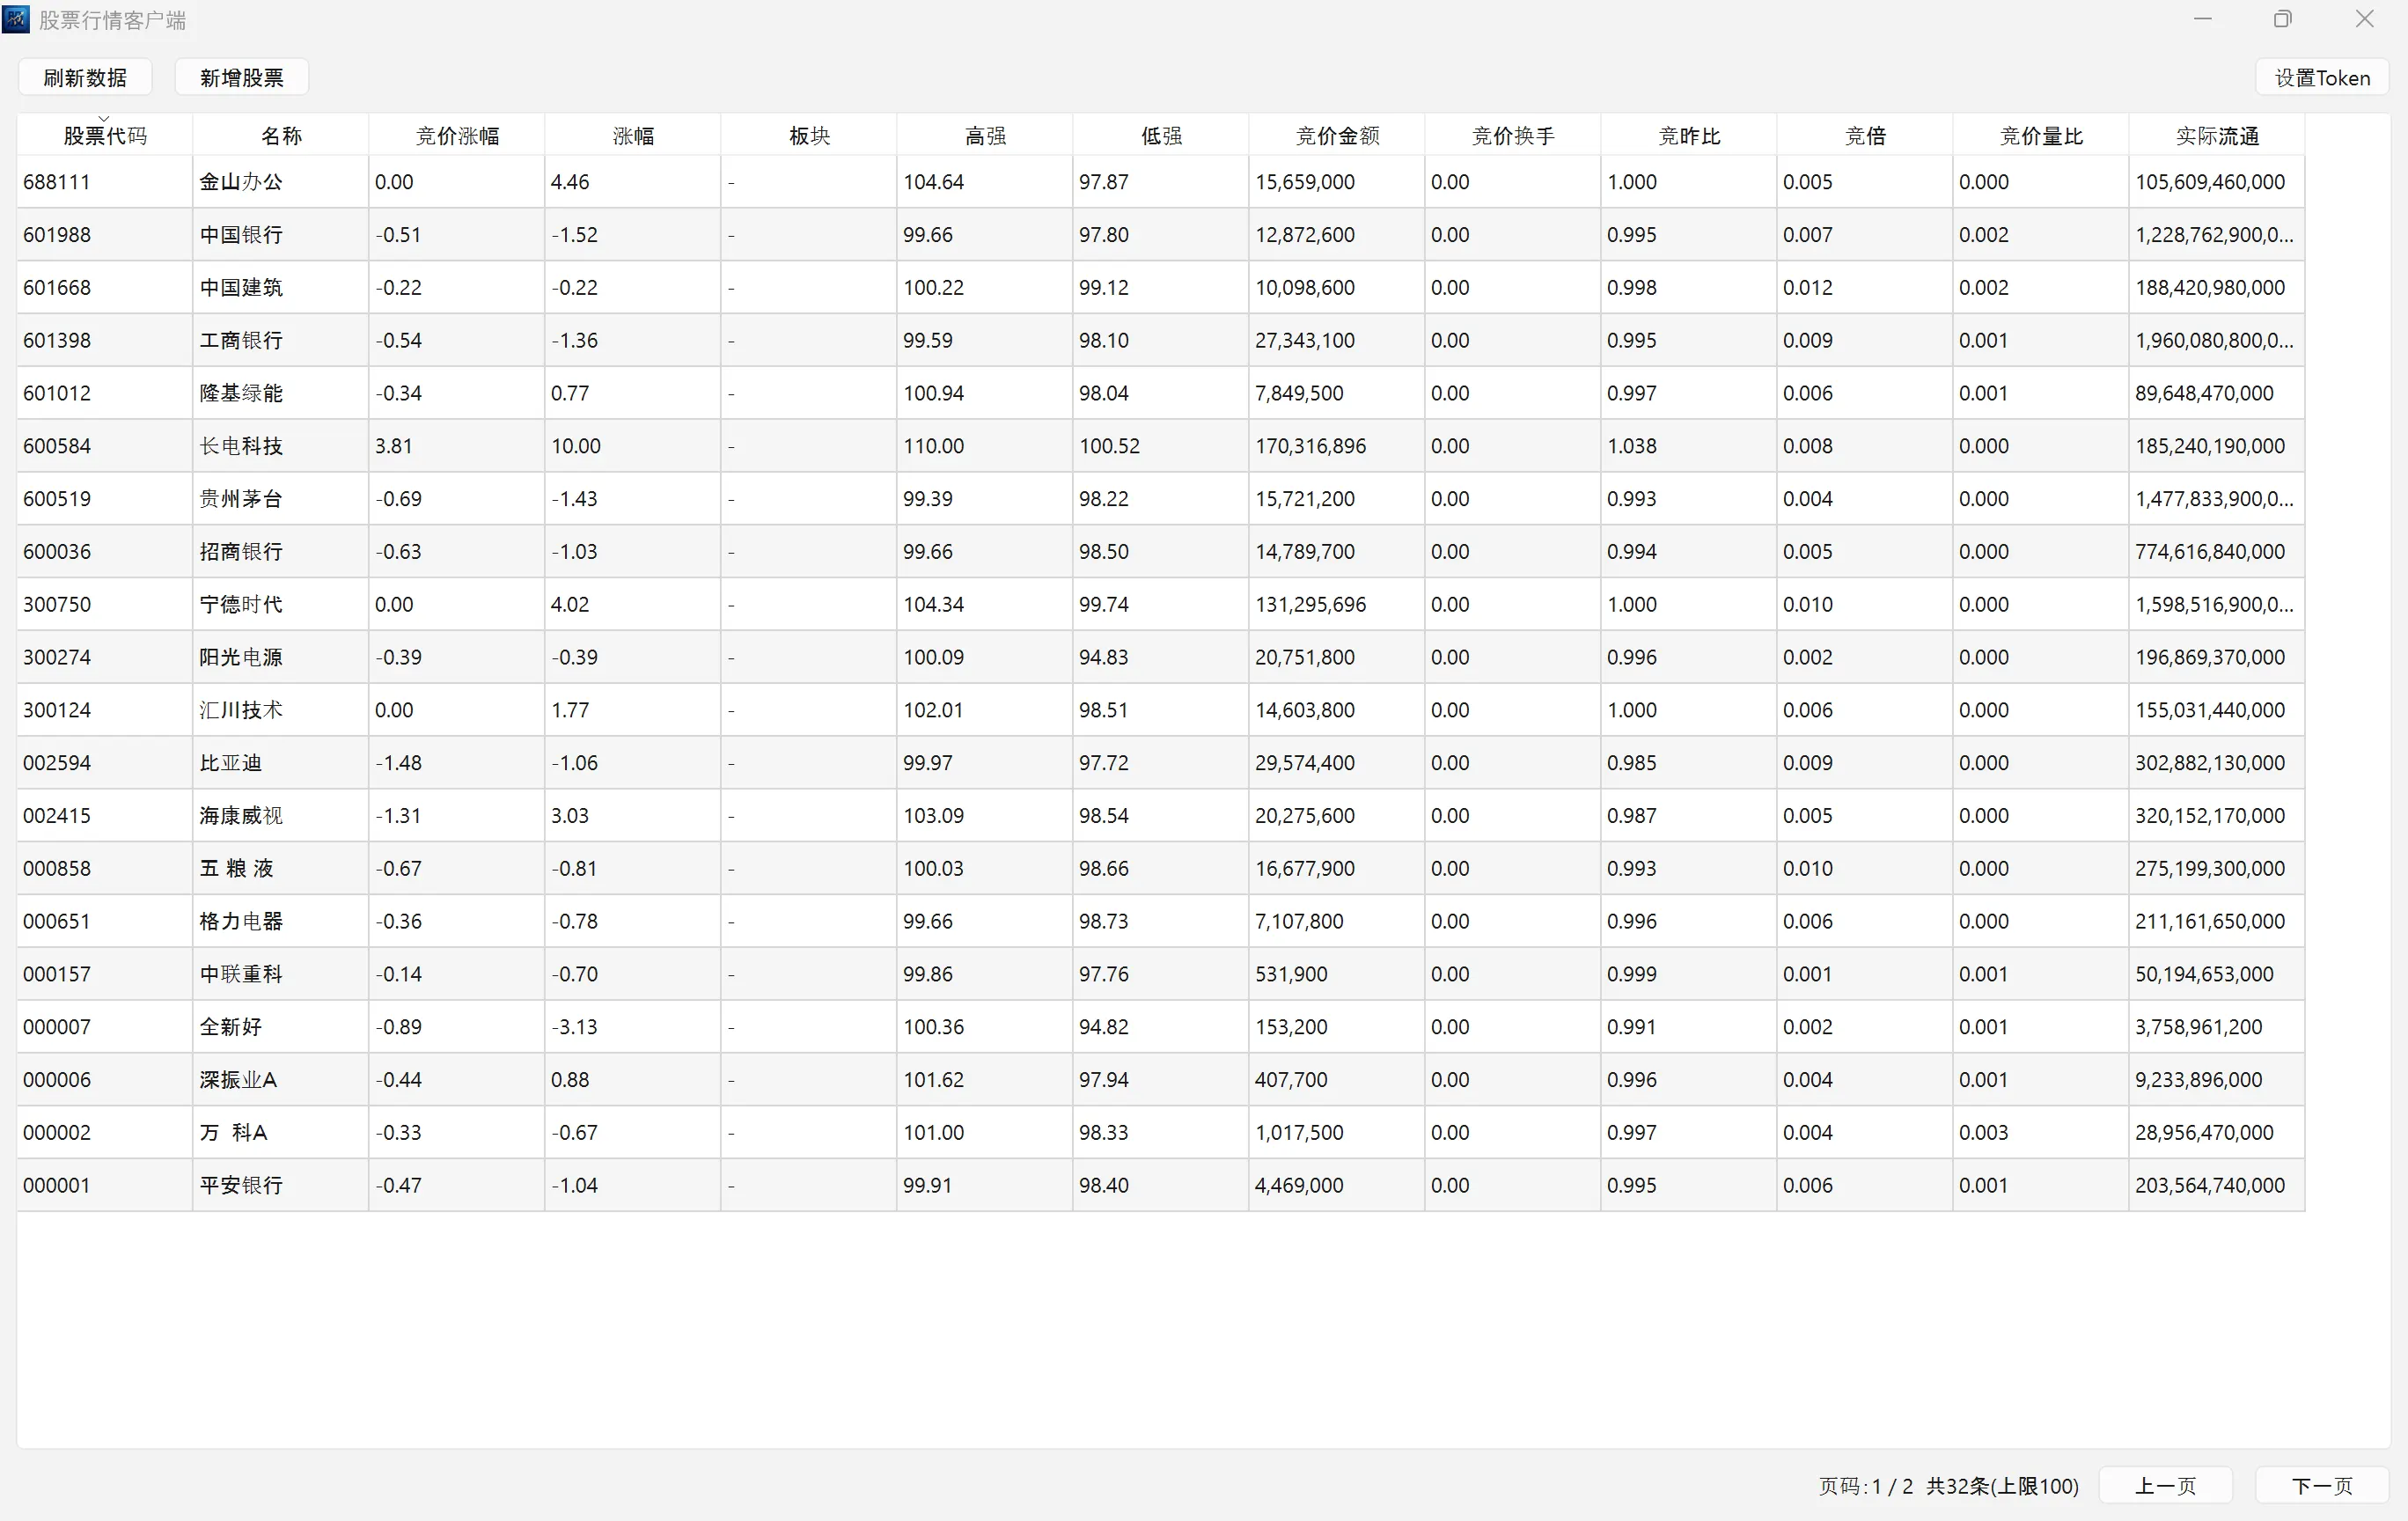Image resolution: width=2408 pixels, height=1521 pixels.
Task: Click the 实际流通 column header
Action: pyautogui.click(x=2217, y=135)
